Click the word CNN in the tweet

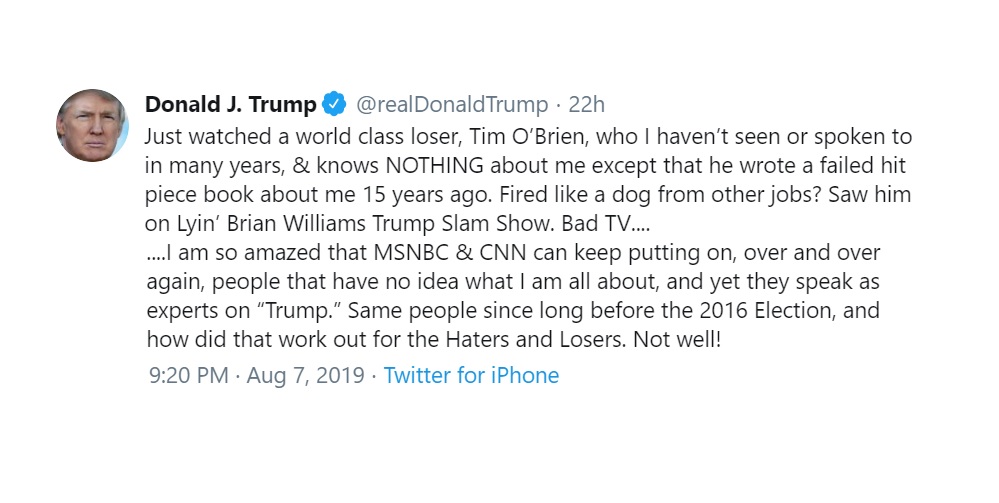[503, 253]
